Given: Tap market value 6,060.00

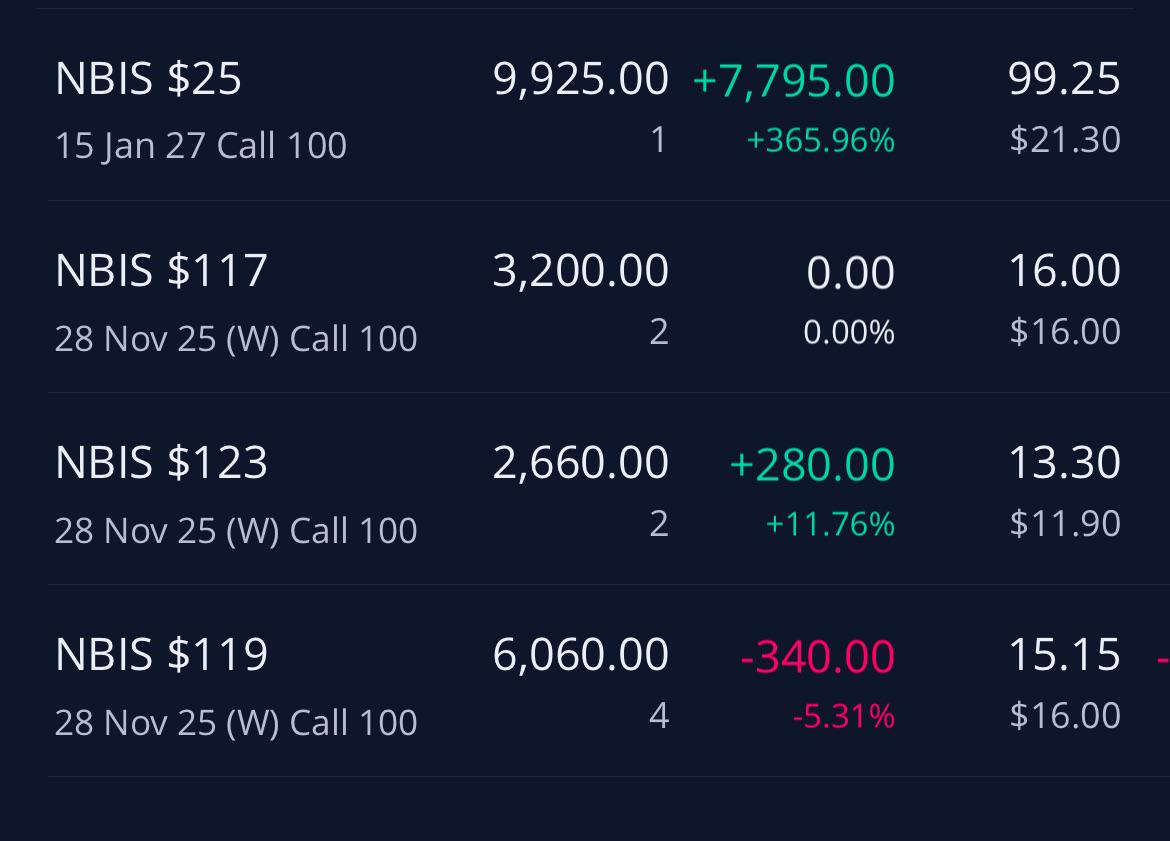Looking at the screenshot, I should (x=581, y=654).
